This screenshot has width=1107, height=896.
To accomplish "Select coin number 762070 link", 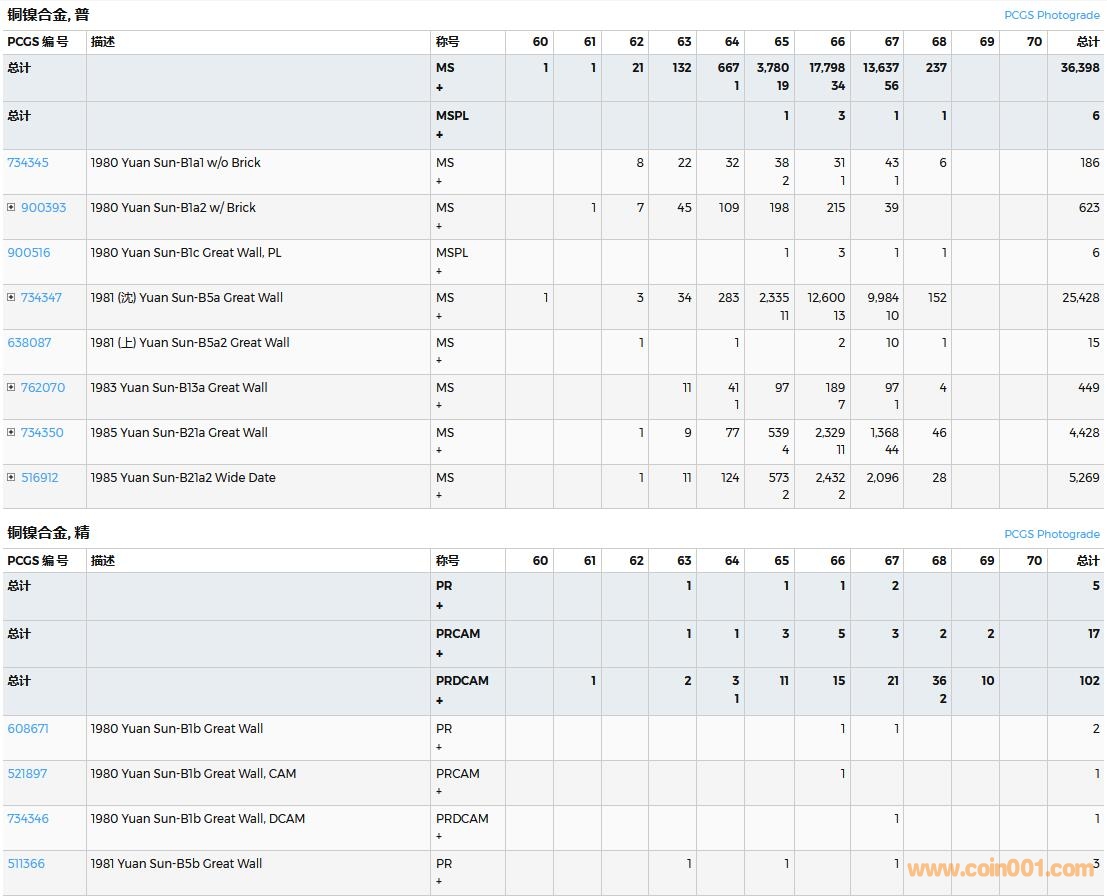I will click(x=43, y=388).
